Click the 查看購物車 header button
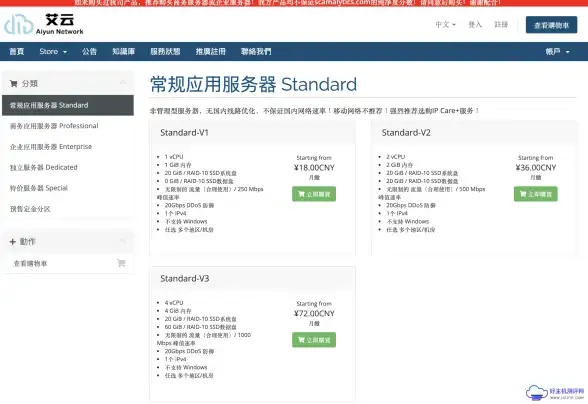 (x=551, y=25)
